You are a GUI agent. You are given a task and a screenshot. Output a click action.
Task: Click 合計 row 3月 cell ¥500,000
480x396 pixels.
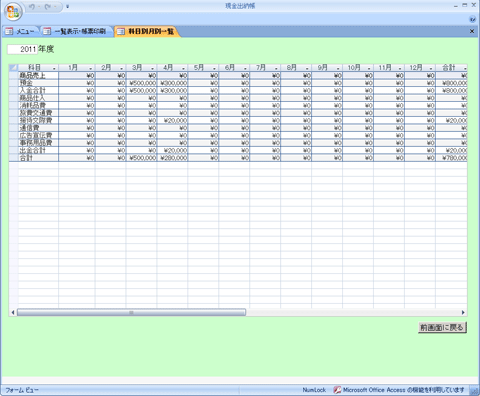coord(141,158)
